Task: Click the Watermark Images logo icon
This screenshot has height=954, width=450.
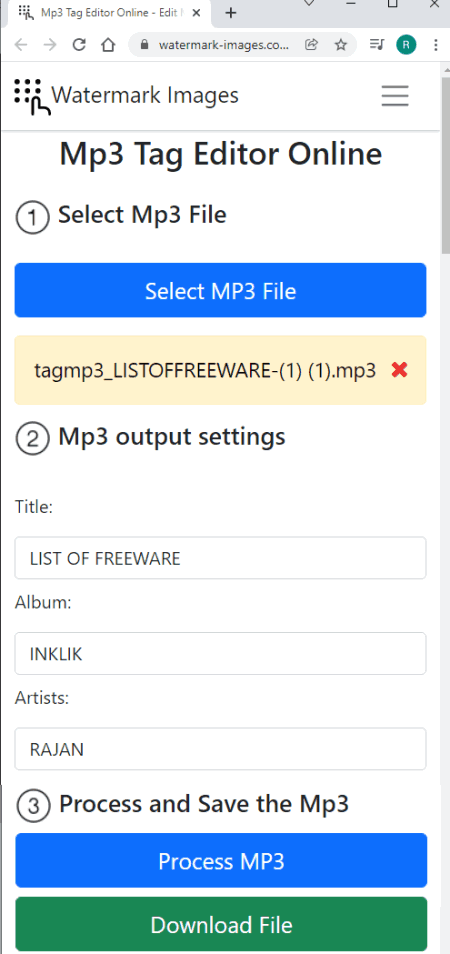Action: tap(30, 97)
